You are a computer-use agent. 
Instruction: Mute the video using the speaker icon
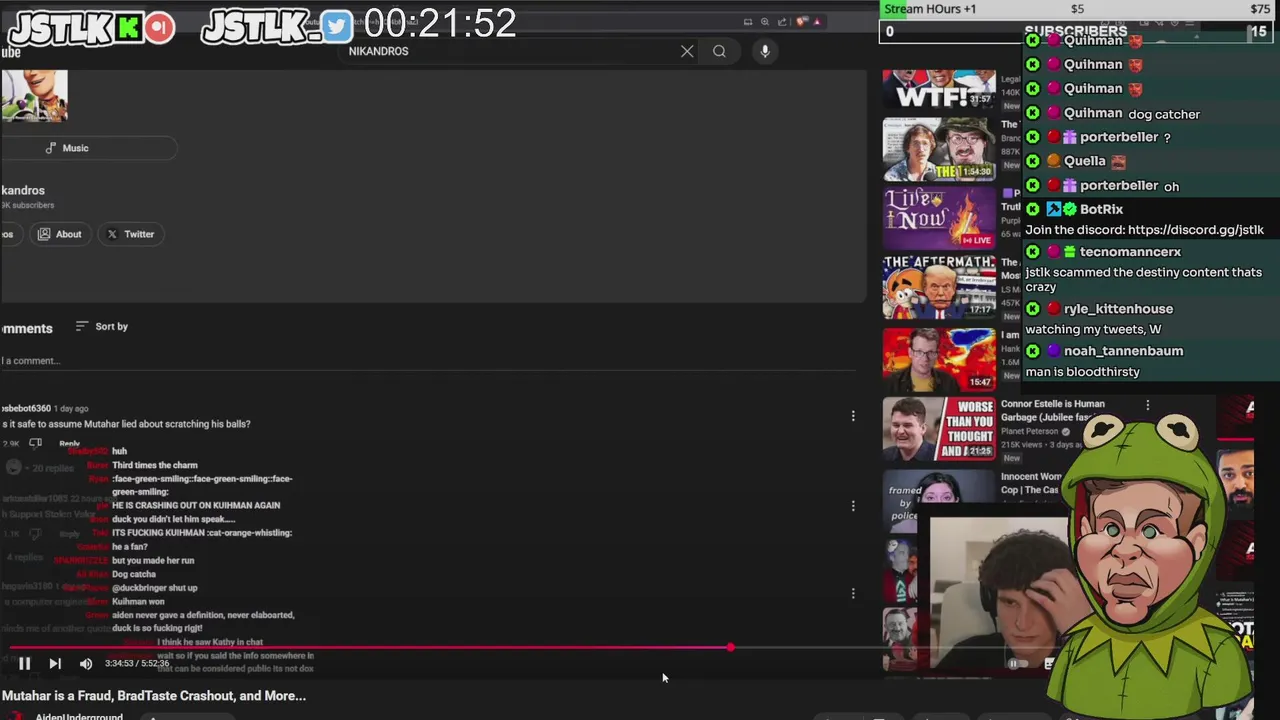[x=86, y=663]
